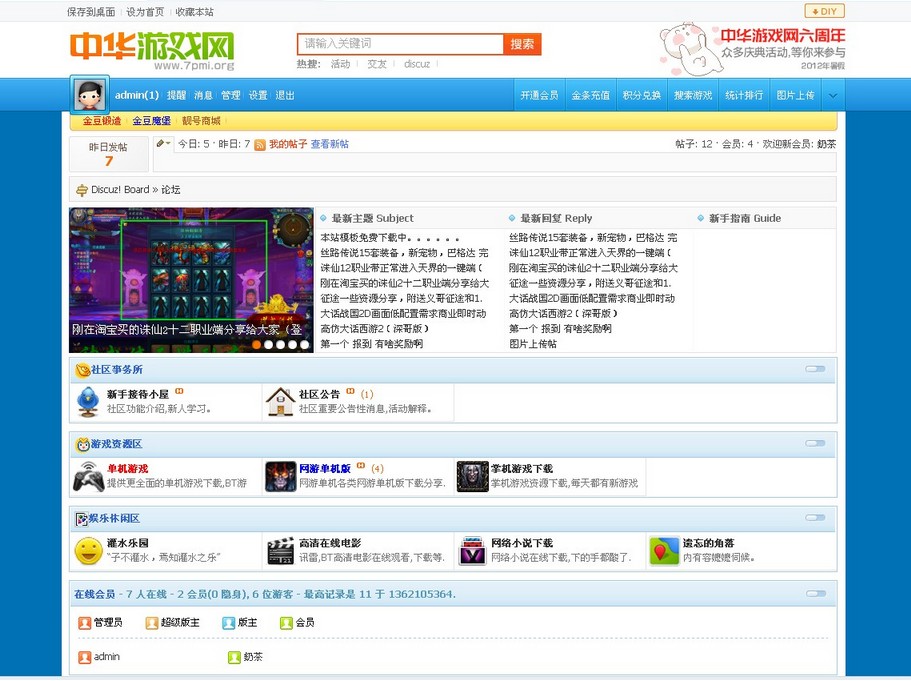
Task: Click the 保存到桌面 link
Action: click(x=91, y=12)
